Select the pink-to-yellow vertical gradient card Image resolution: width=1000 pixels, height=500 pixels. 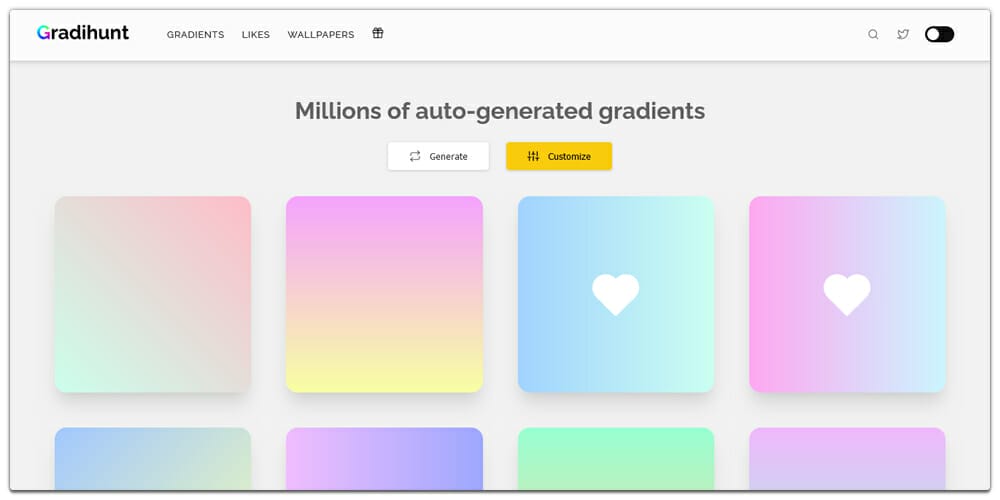click(x=384, y=294)
